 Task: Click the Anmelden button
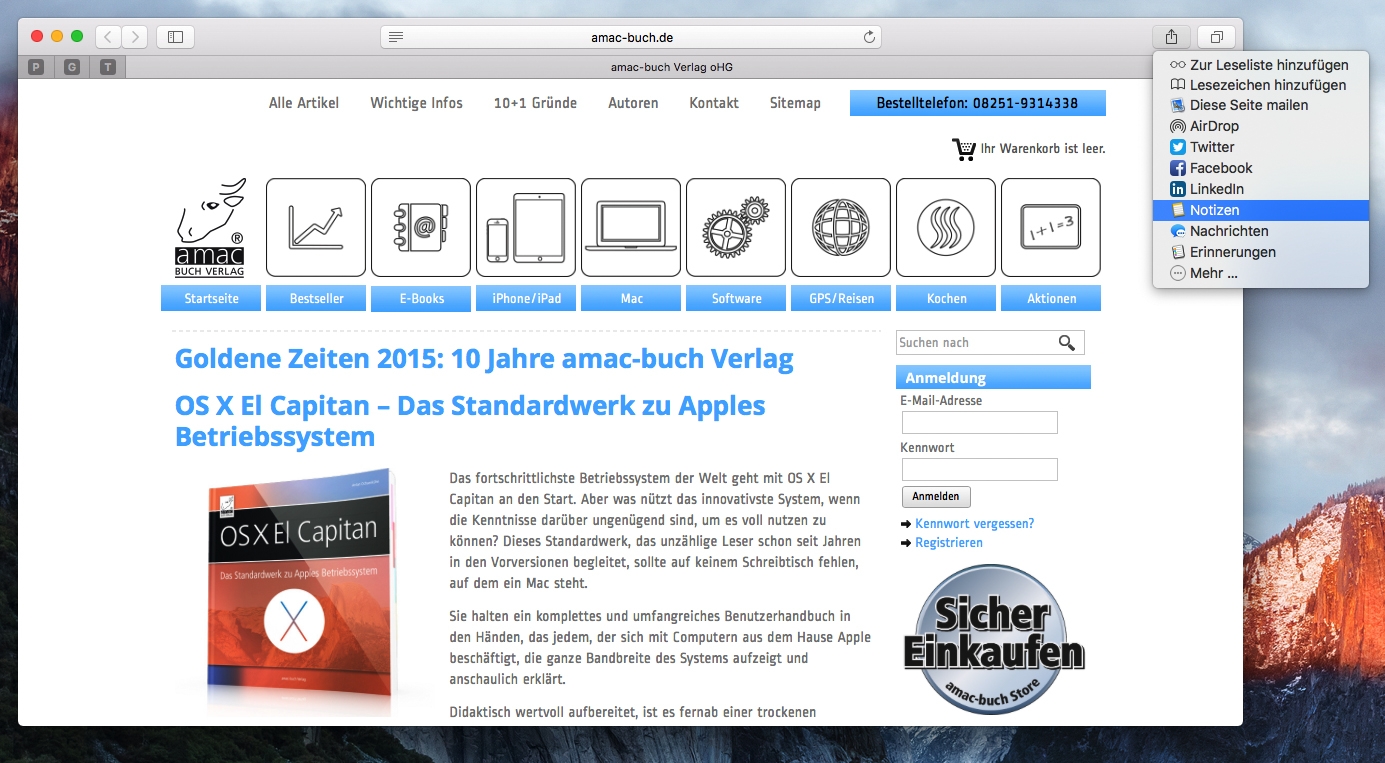click(x=936, y=496)
